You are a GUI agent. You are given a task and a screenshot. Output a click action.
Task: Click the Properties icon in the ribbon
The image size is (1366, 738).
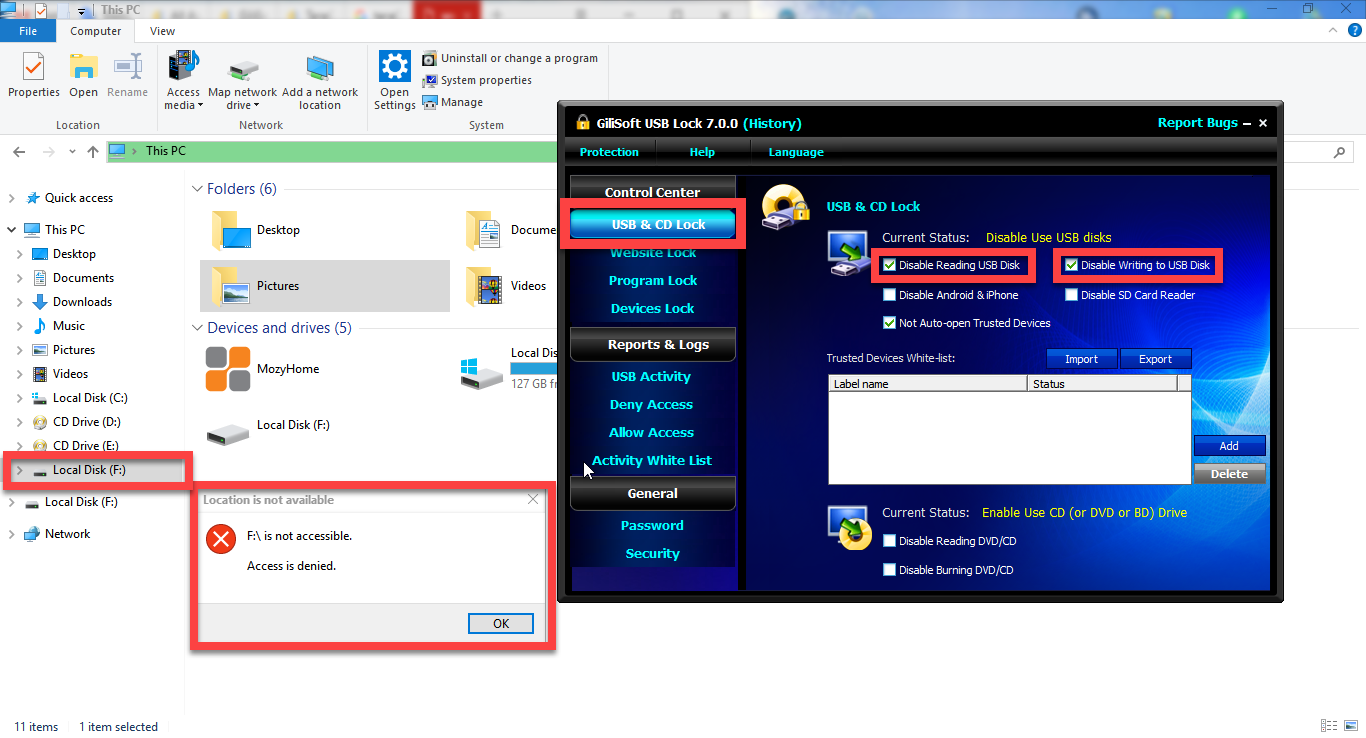pyautogui.click(x=34, y=68)
